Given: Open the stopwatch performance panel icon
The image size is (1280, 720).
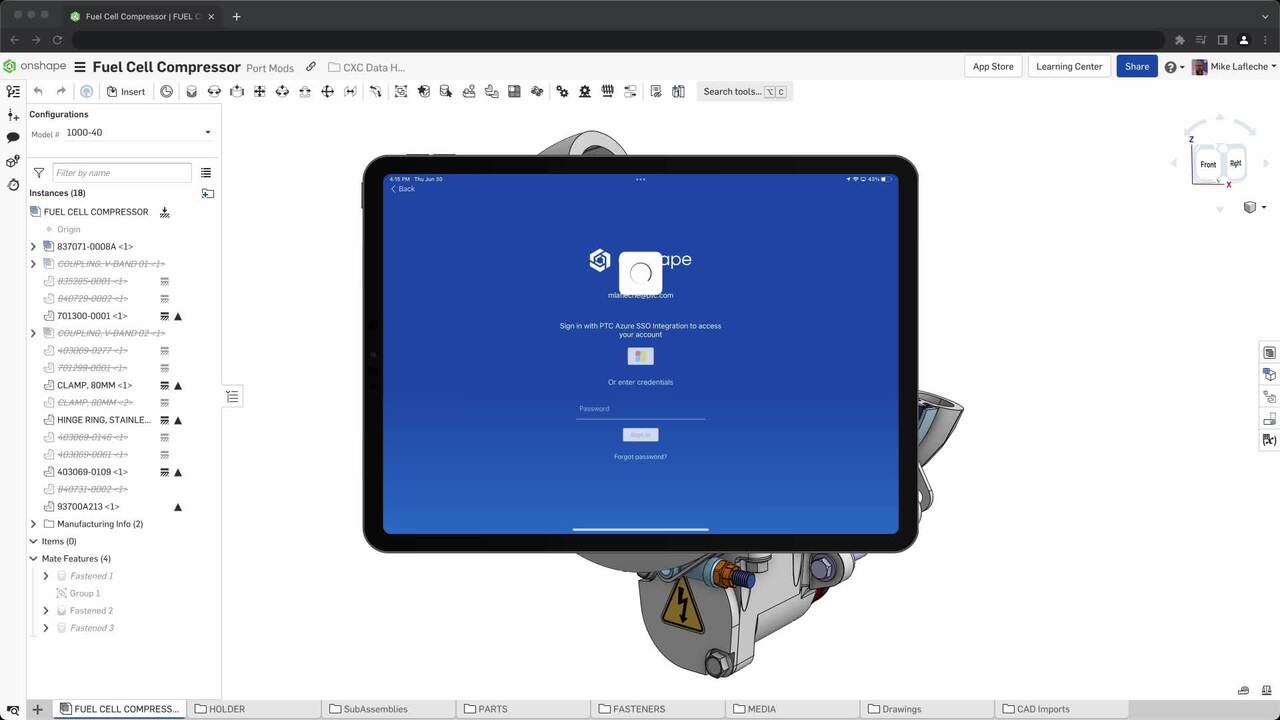Looking at the screenshot, I should point(13,185).
